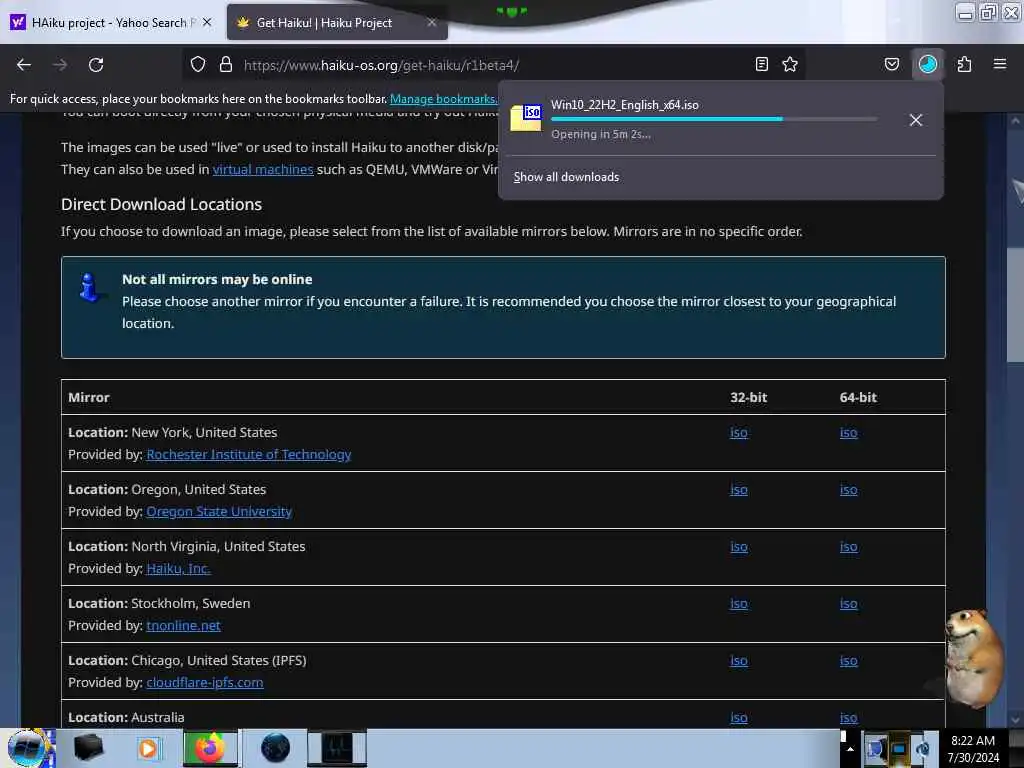Open the system monitor taskbar window
The height and width of the screenshot is (768, 1024).
pos(337,748)
